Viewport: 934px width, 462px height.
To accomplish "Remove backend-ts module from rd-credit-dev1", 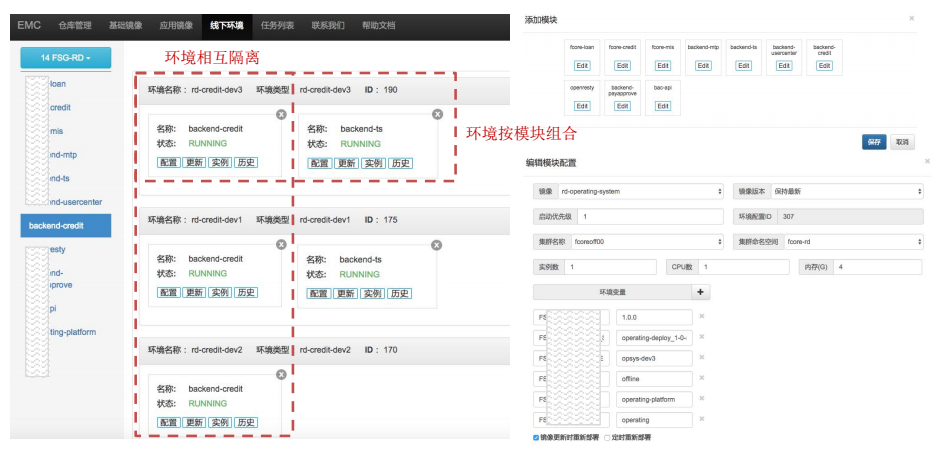I will tap(436, 245).
